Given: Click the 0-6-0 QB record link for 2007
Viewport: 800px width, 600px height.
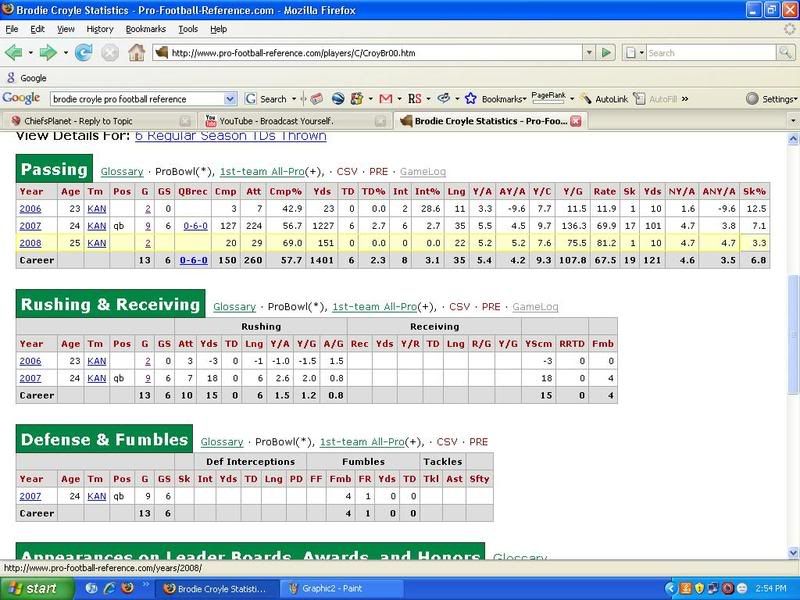Looking at the screenshot, I should click(195, 226).
